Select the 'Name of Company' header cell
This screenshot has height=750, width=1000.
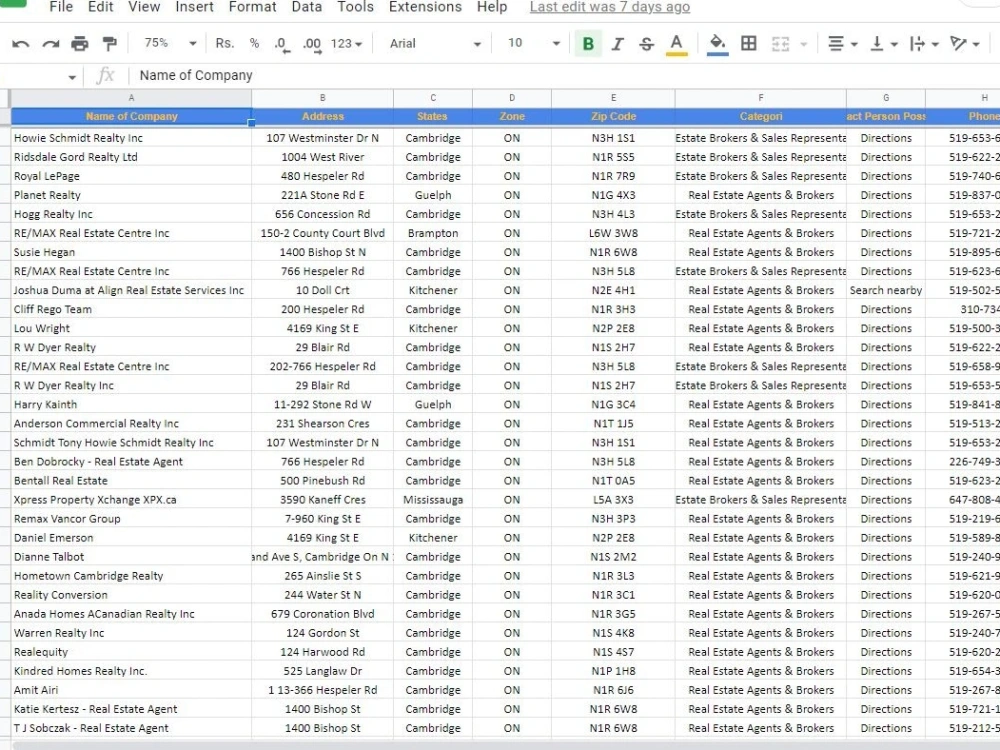tap(131, 117)
